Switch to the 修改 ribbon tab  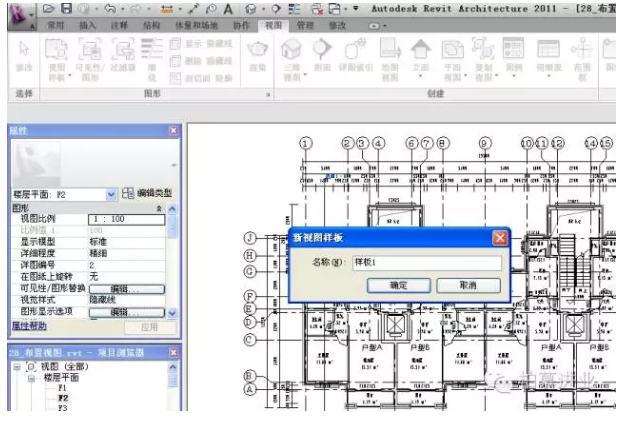click(337, 26)
